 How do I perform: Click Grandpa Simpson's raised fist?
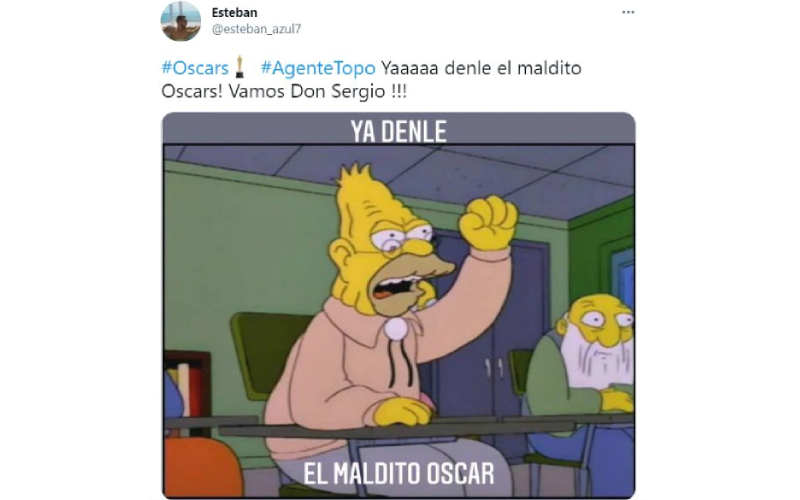(487, 222)
